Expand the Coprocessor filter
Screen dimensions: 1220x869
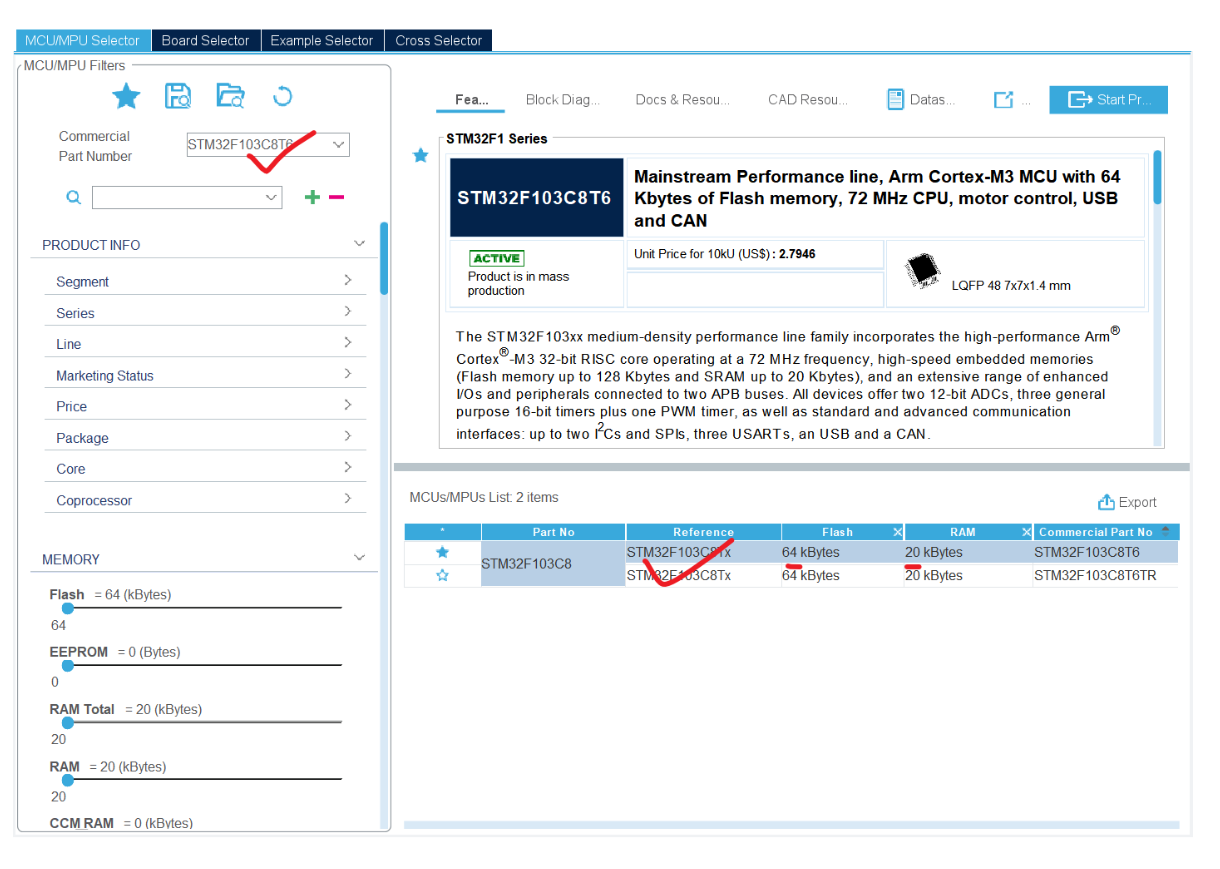pyautogui.click(x=347, y=499)
